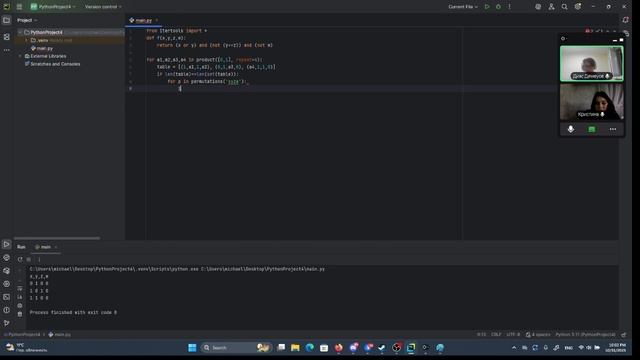Show hidden system tray icons chevron
The height and width of the screenshot is (360, 640).
[x=514, y=347]
